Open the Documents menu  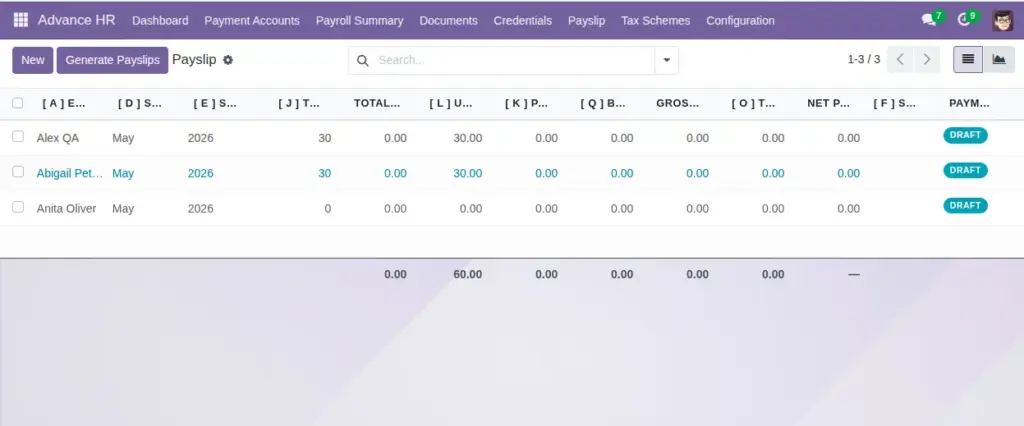448,20
